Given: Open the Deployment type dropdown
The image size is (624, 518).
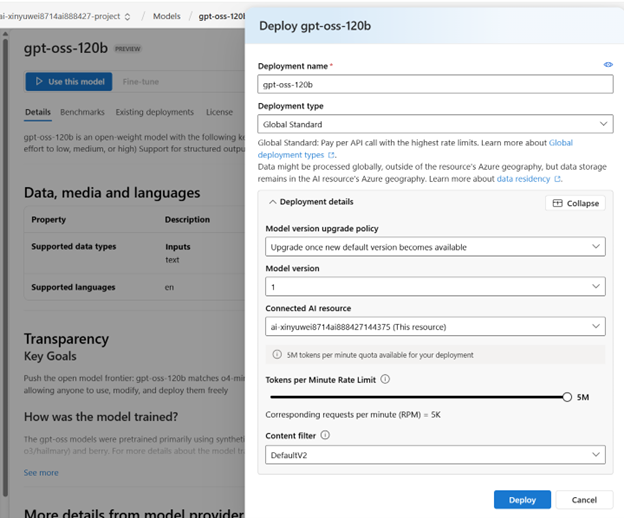Looking at the screenshot, I should pyautogui.click(x=435, y=124).
